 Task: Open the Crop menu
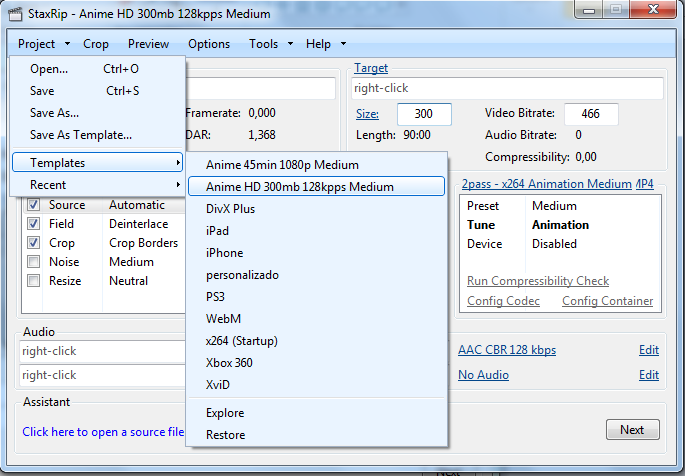[x=96, y=44]
